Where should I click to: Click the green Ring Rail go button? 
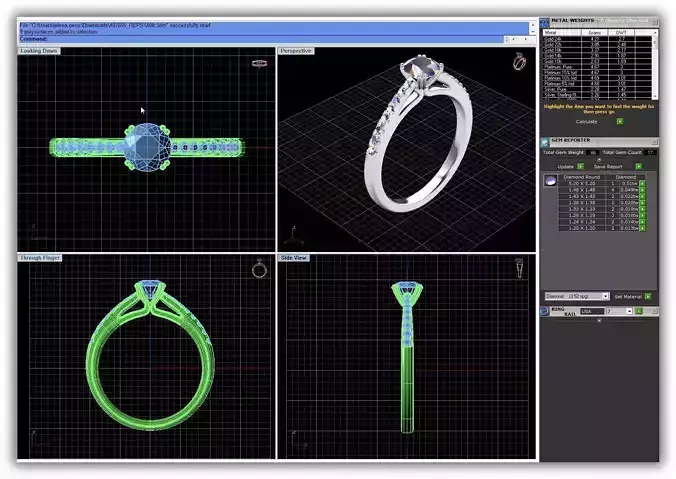638,311
